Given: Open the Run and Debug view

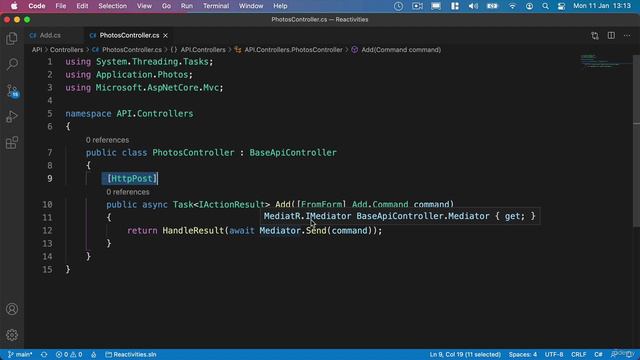Looking at the screenshot, I should click(12, 117).
